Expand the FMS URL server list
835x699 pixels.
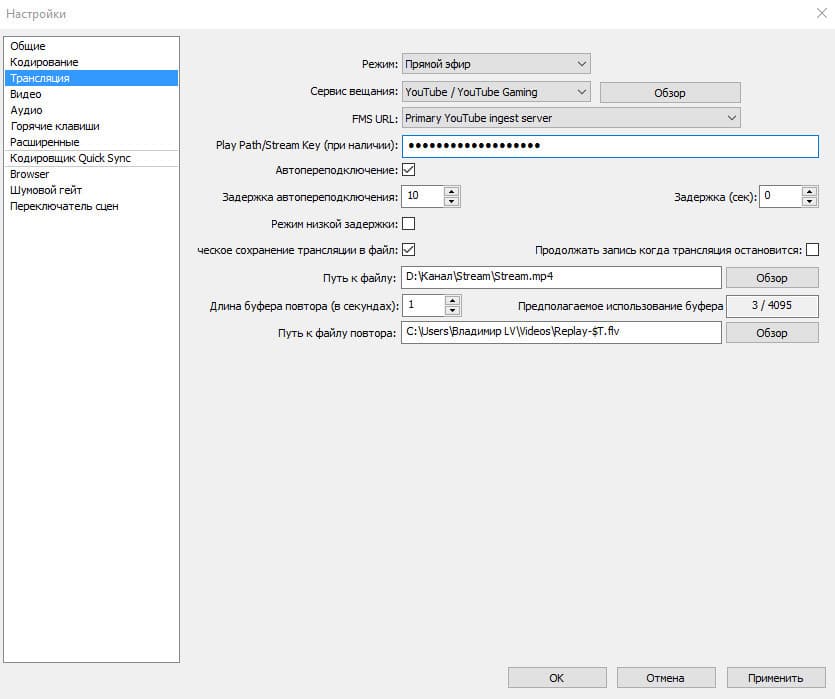click(x=571, y=118)
